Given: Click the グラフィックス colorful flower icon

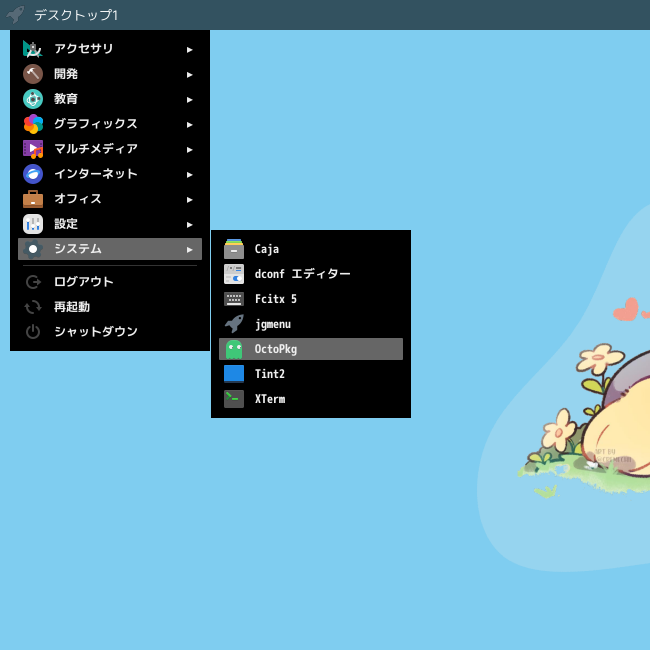Looking at the screenshot, I should [x=33, y=124].
